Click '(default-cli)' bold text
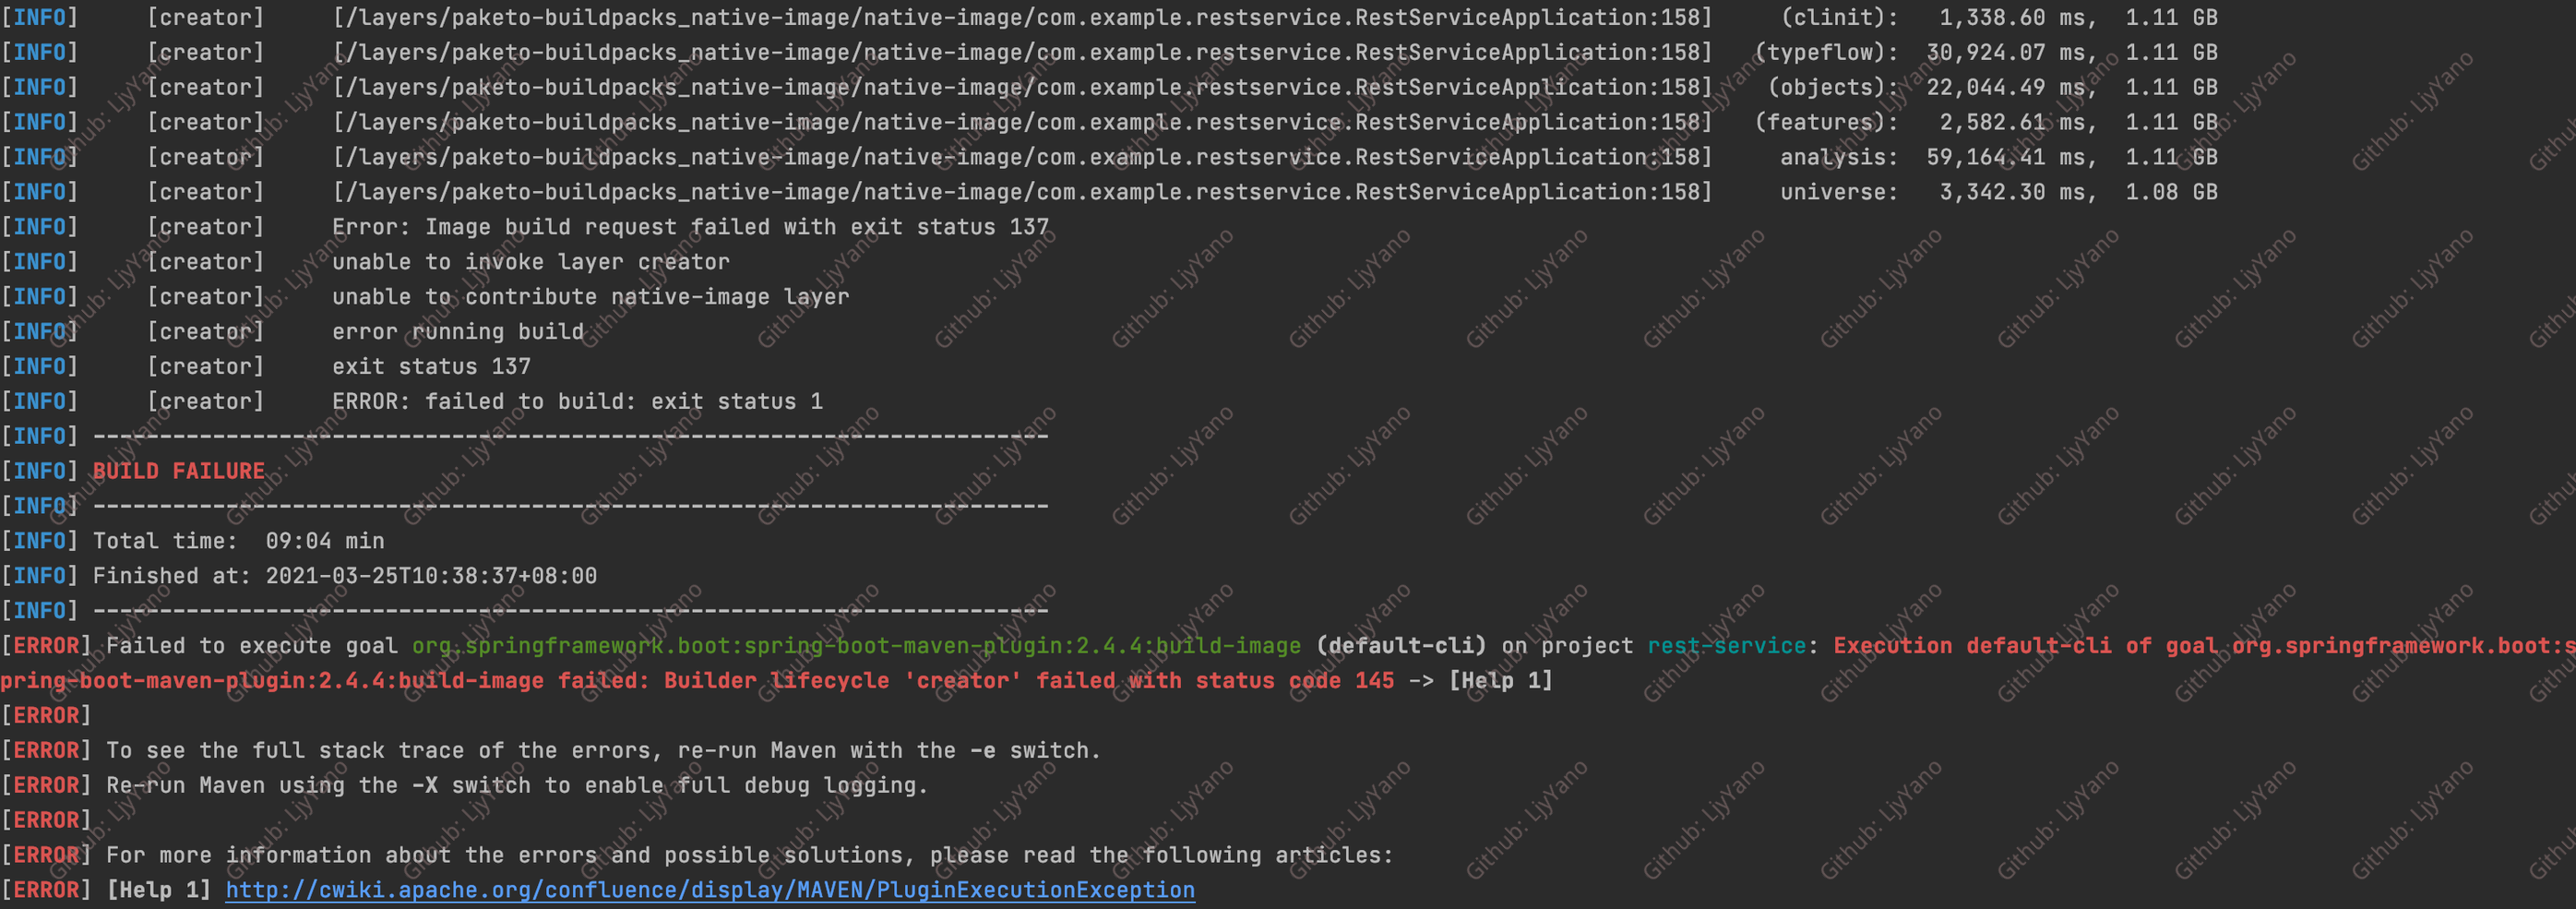The height and width of the screenshot is (909, 2576). (1401, 646)
